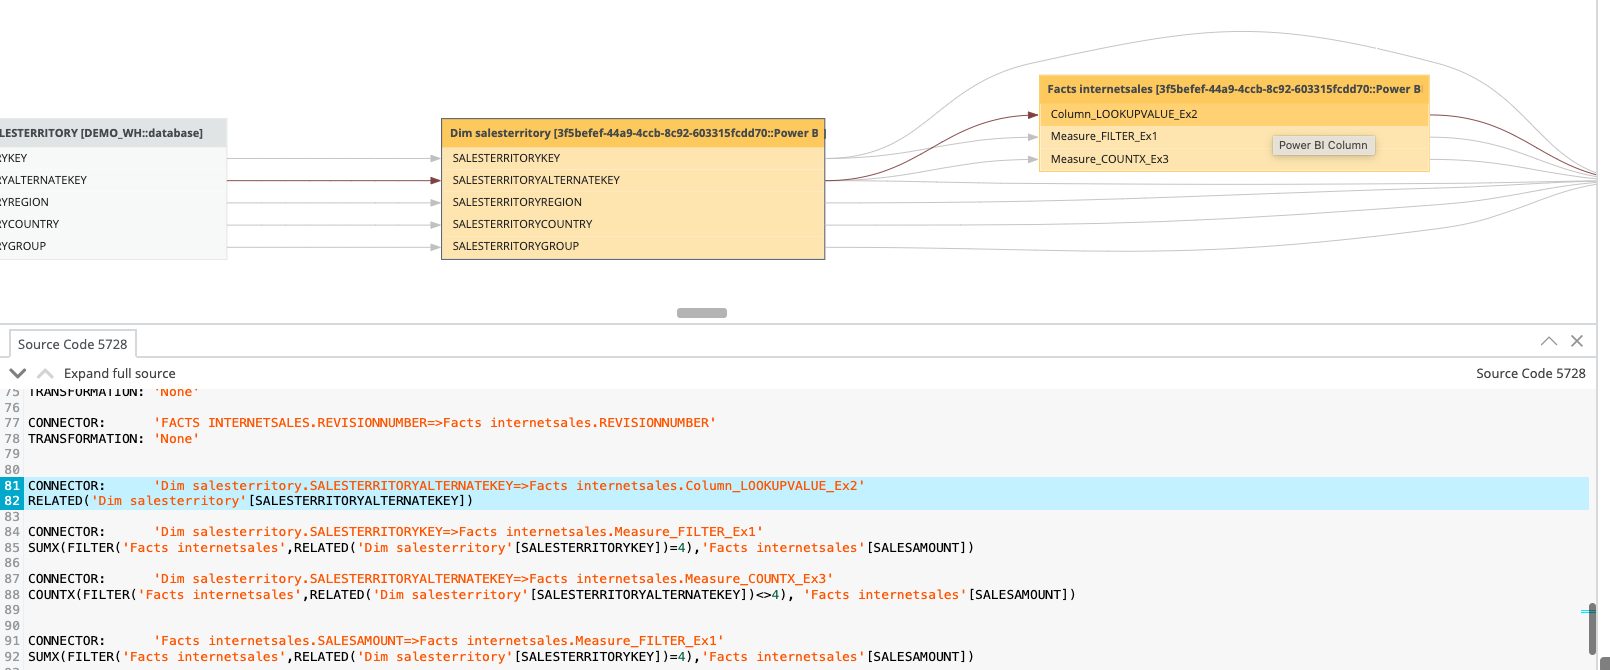Select Column_LOOKUPVALUE_Ex2 in Facts internetsales

pos(1123,114)
